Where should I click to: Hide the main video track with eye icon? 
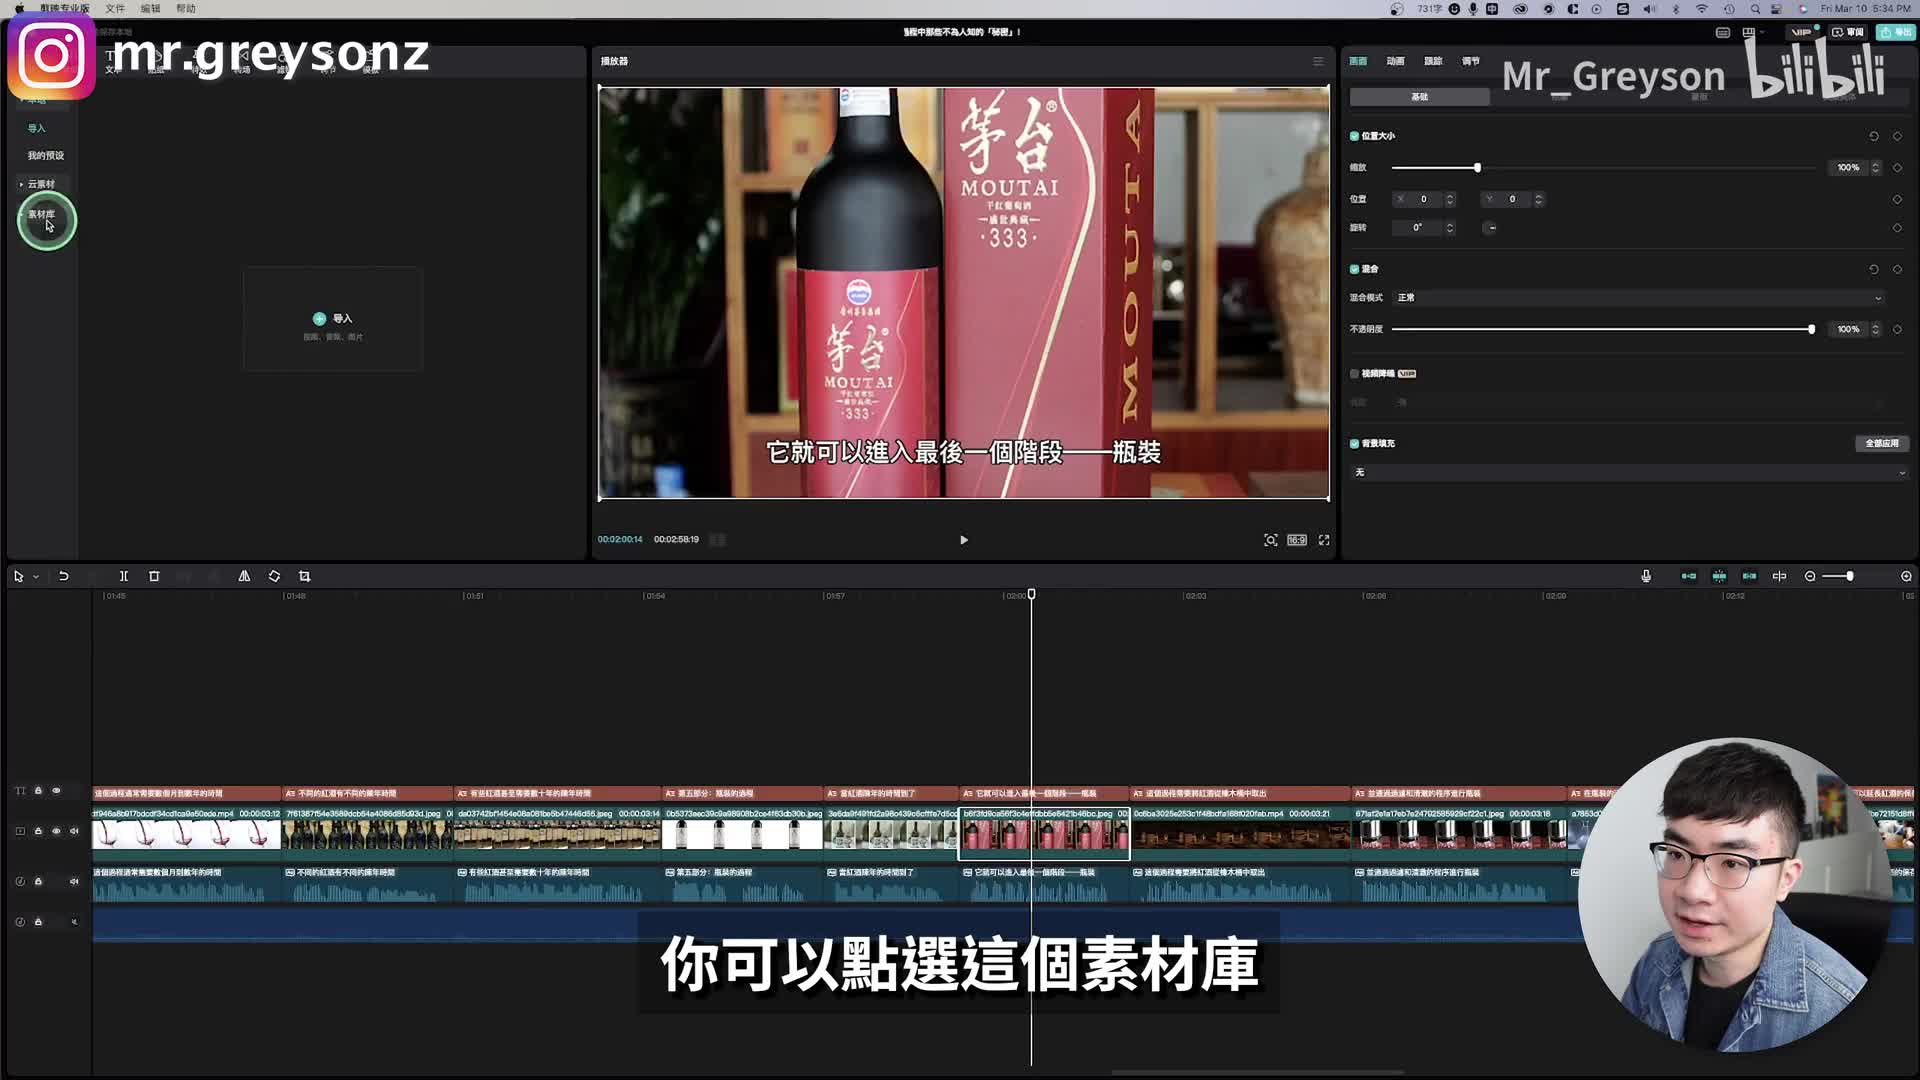coord(56,831)
